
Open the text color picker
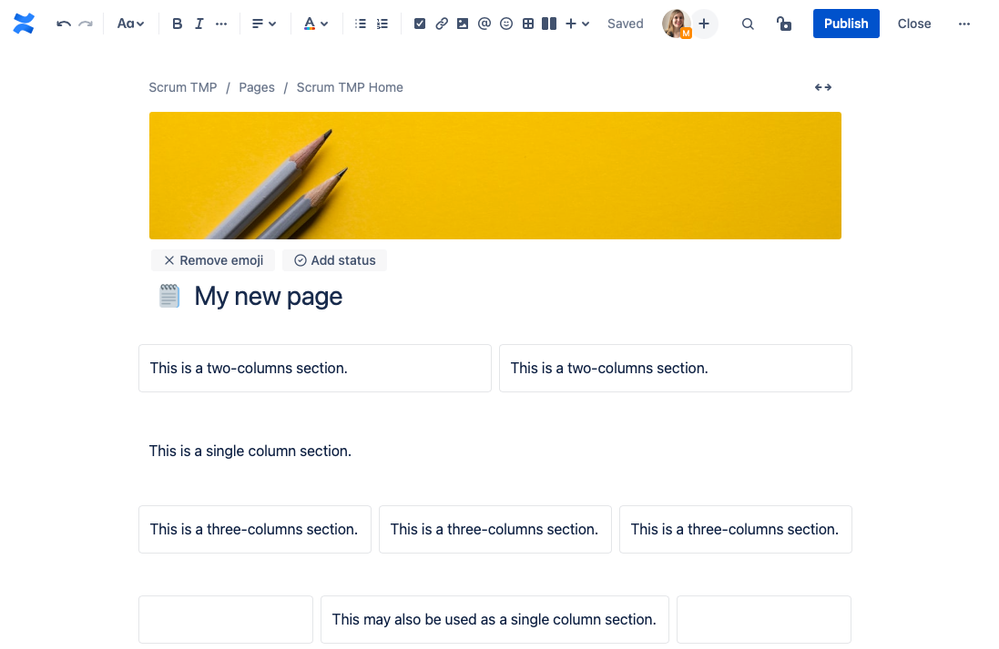316,23
